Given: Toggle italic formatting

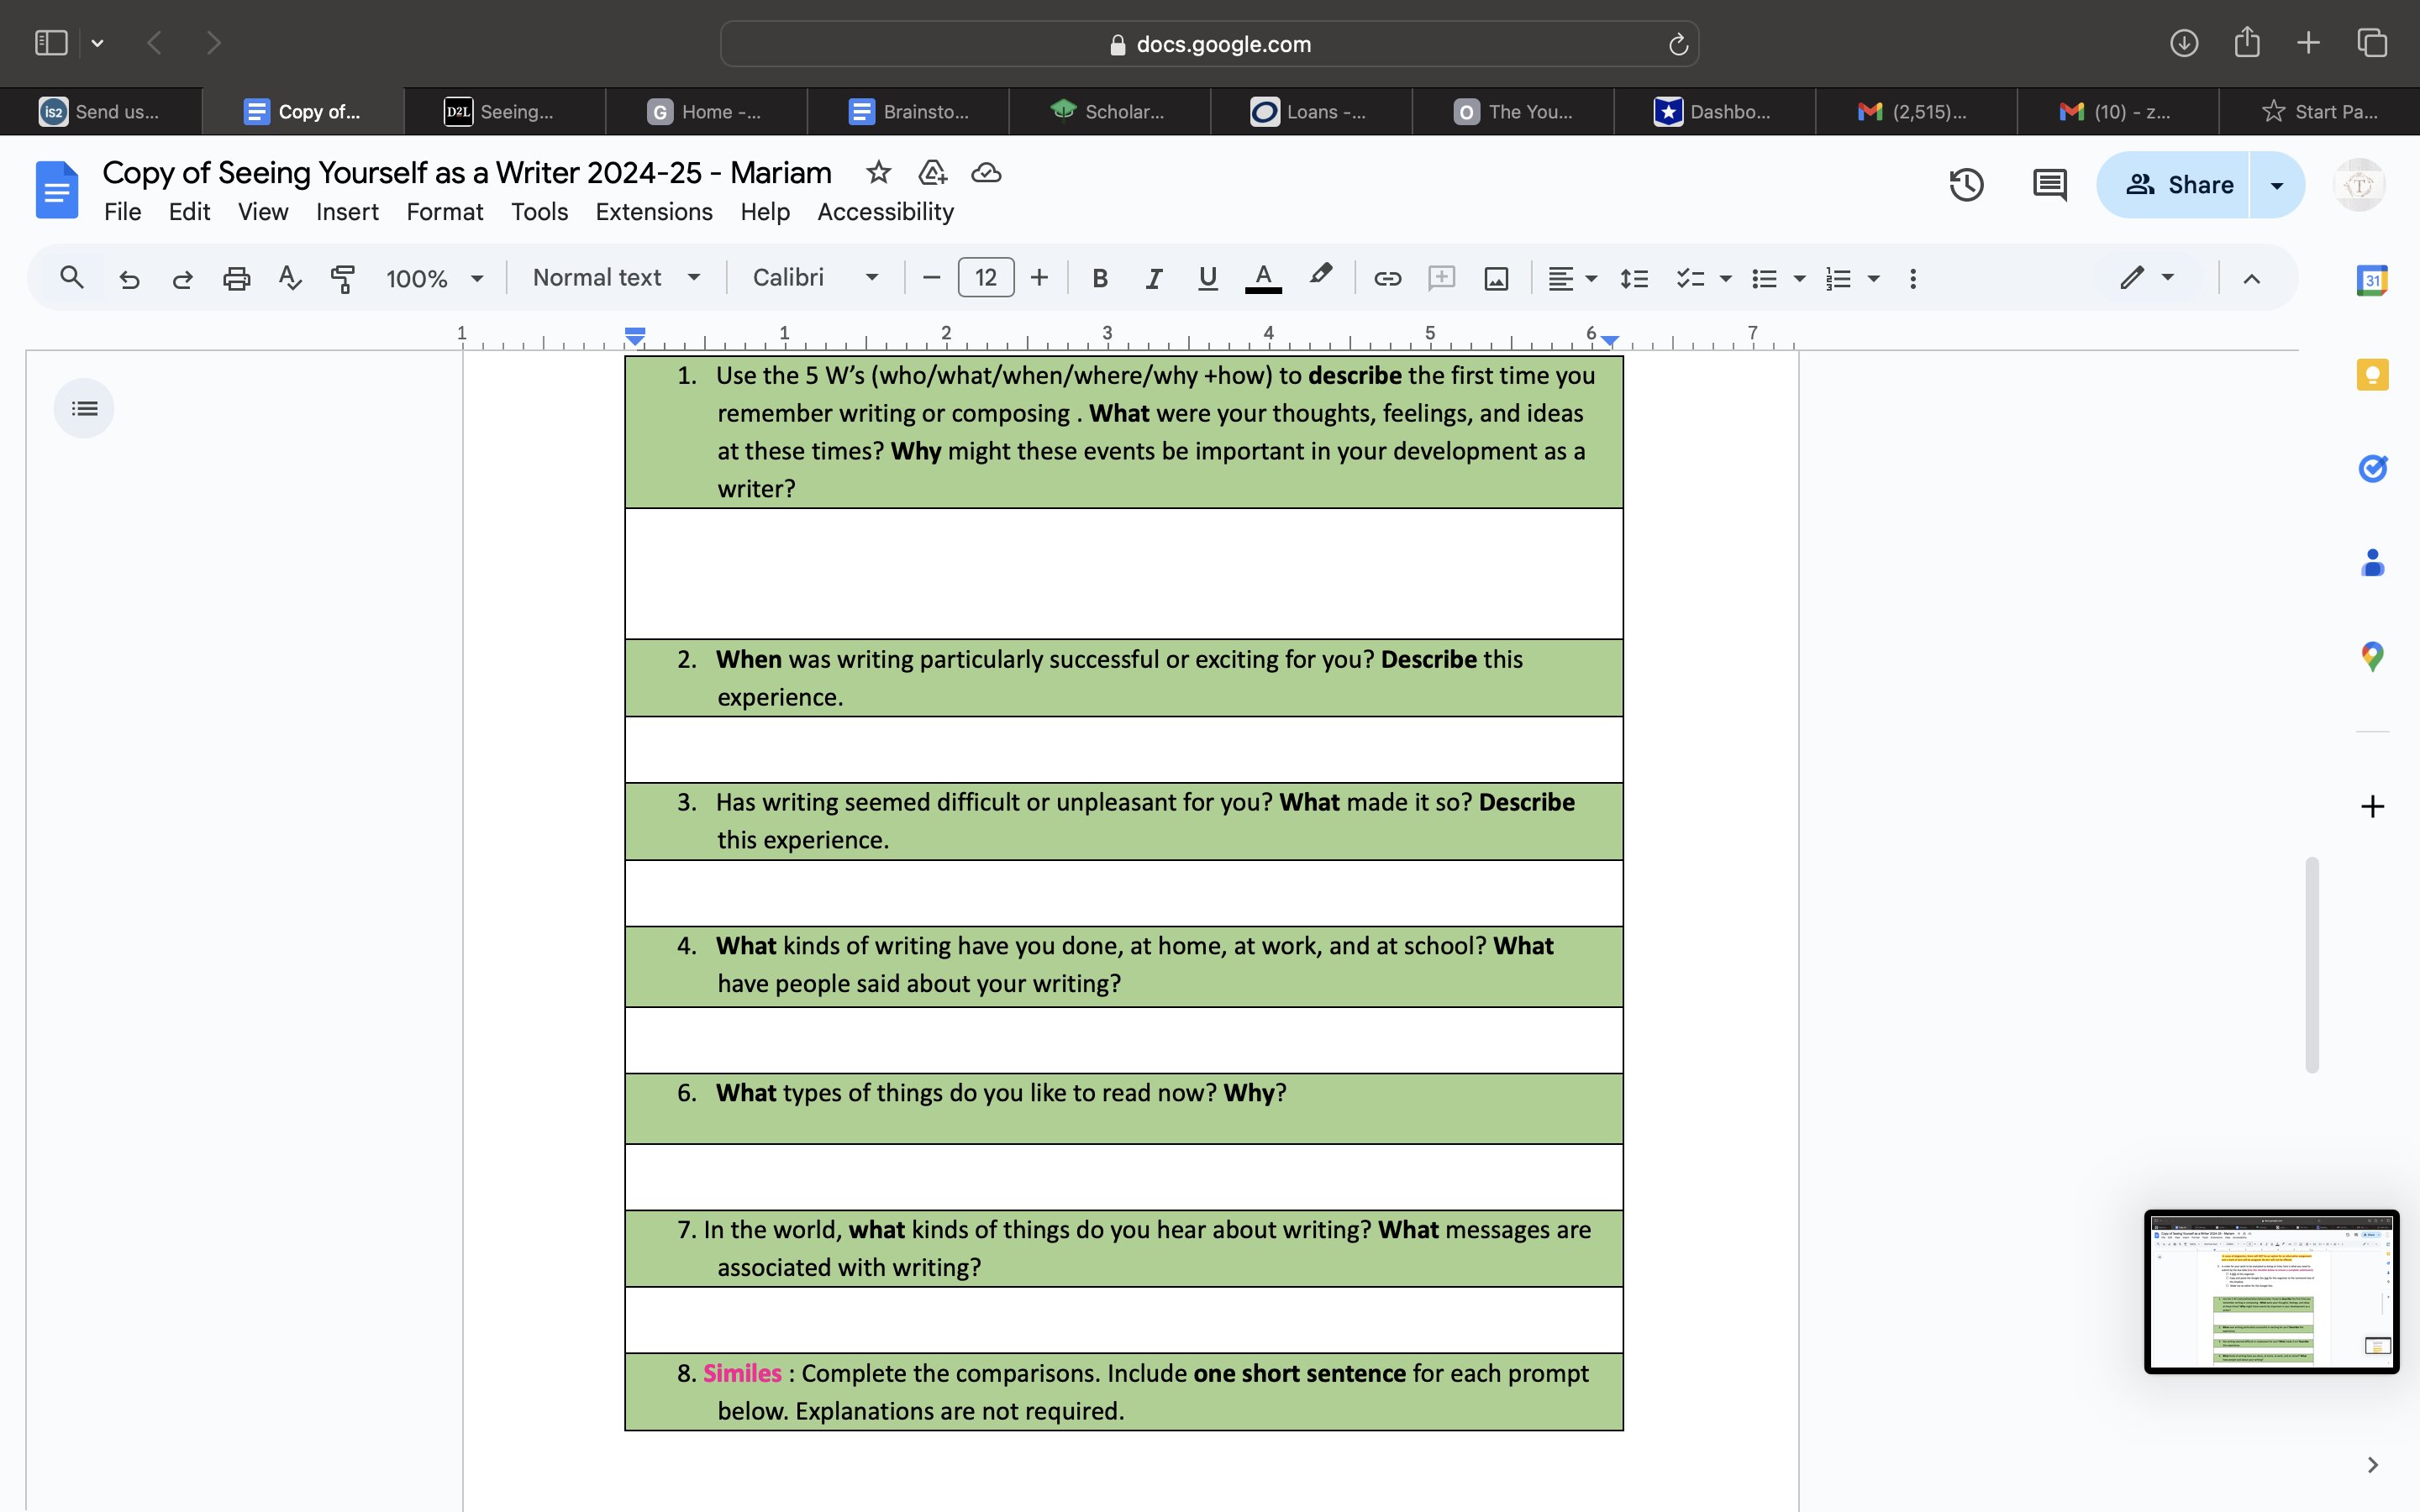Looking at the screenshot, I should [1153, 278].
